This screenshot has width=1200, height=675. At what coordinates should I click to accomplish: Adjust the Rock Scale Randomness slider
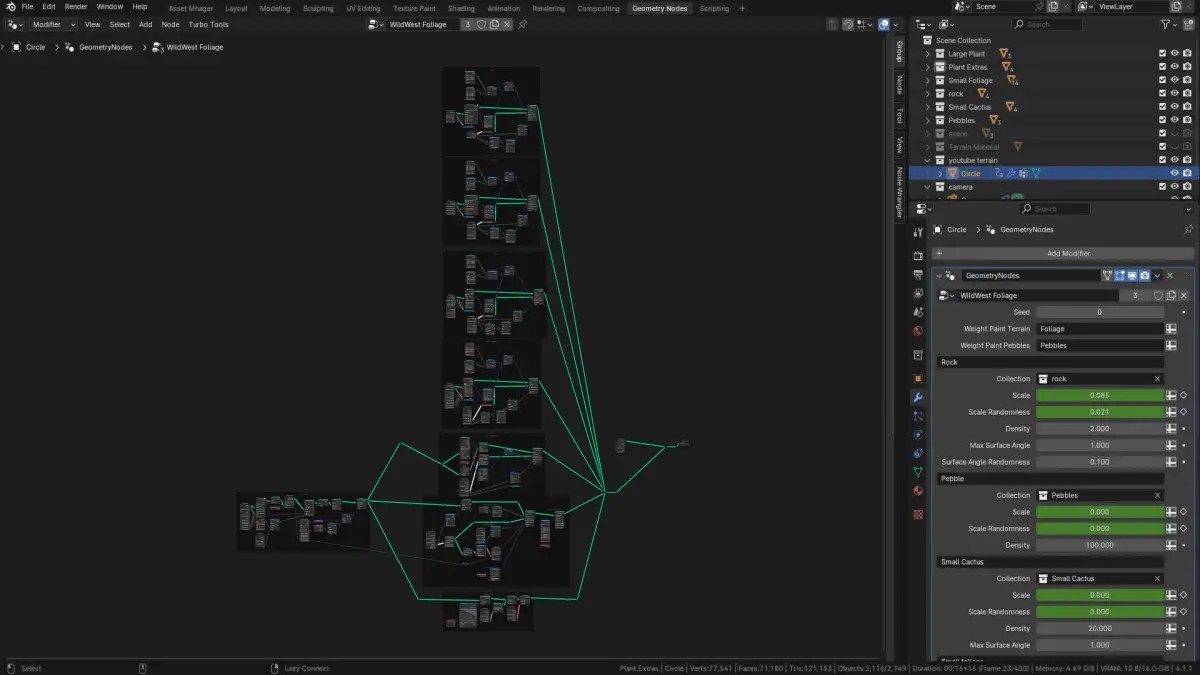[x=1100, y=412]
